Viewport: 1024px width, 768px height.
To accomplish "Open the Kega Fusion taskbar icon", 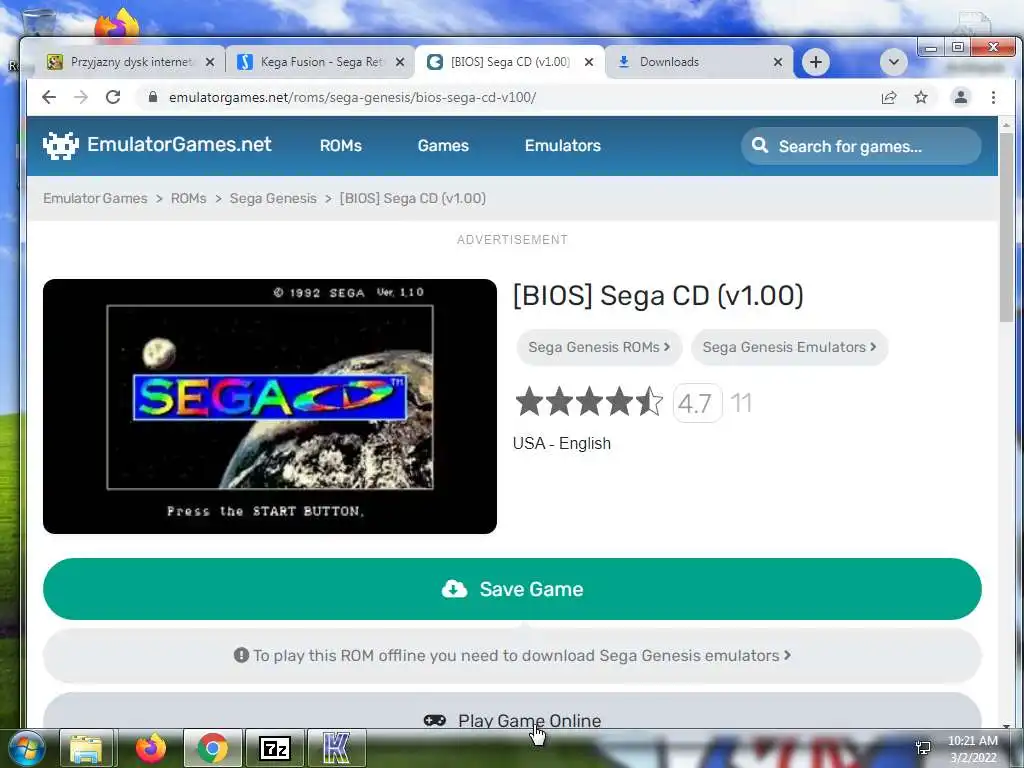I will pos(336,748).
